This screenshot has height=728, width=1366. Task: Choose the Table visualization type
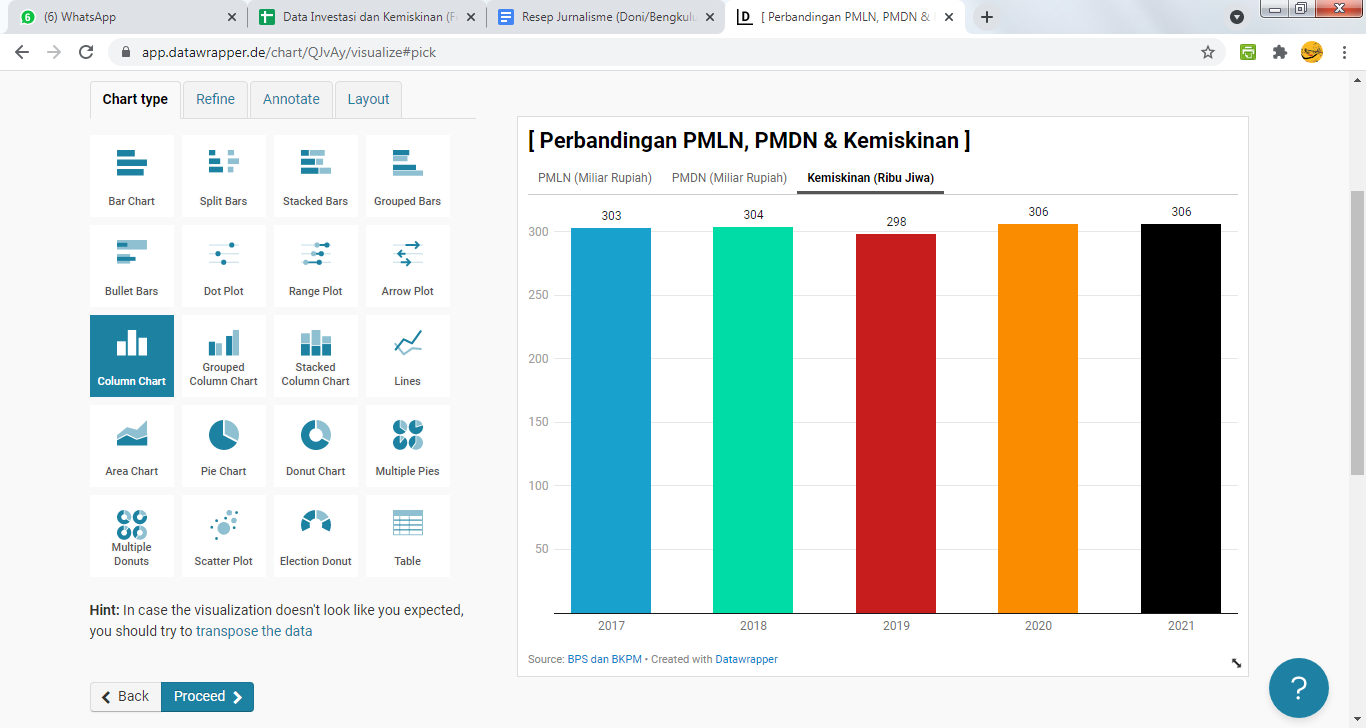click(x=407, y=536)
